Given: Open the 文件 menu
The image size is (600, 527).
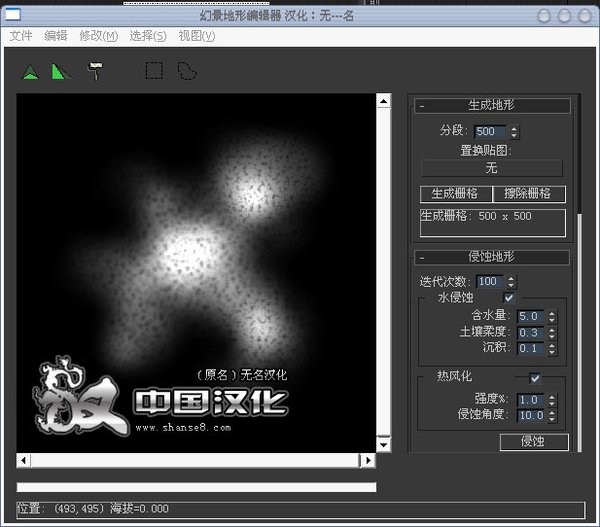Looking at the screenshot, I should (21, 36).
